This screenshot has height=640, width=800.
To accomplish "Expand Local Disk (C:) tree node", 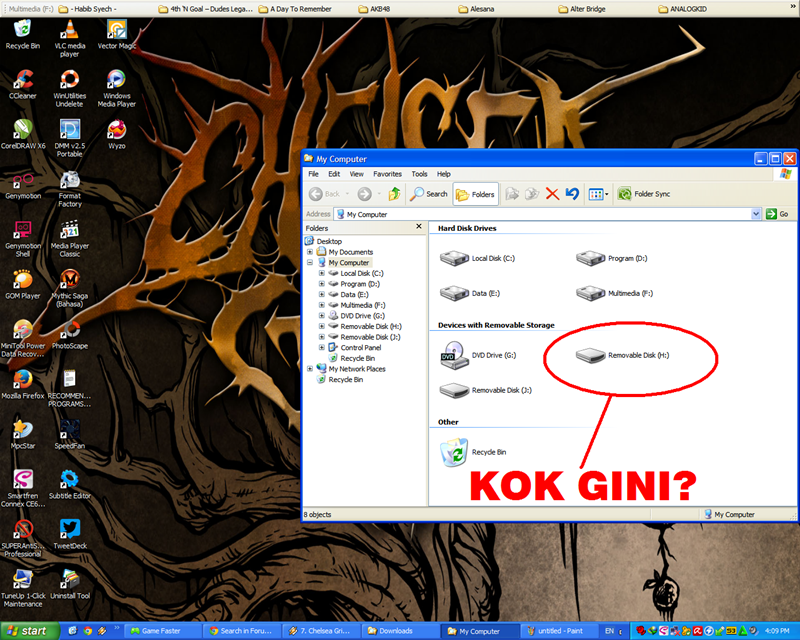I will tap(321, 273).
